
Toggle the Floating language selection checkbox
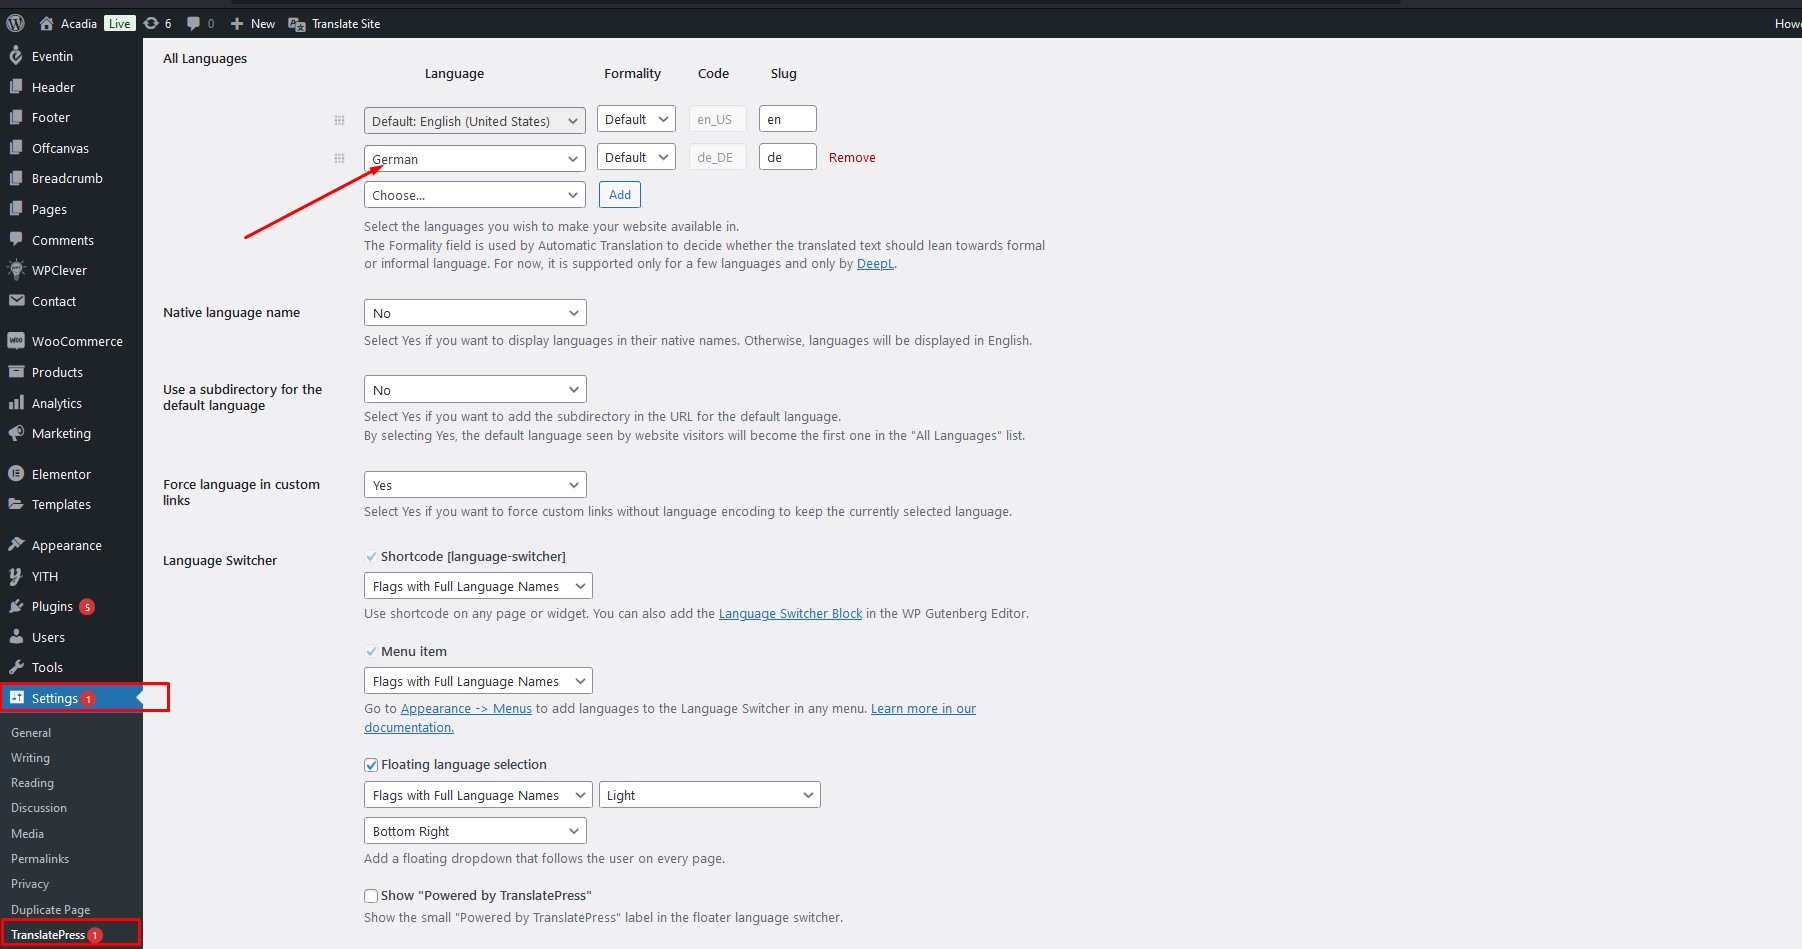point(371,765)
